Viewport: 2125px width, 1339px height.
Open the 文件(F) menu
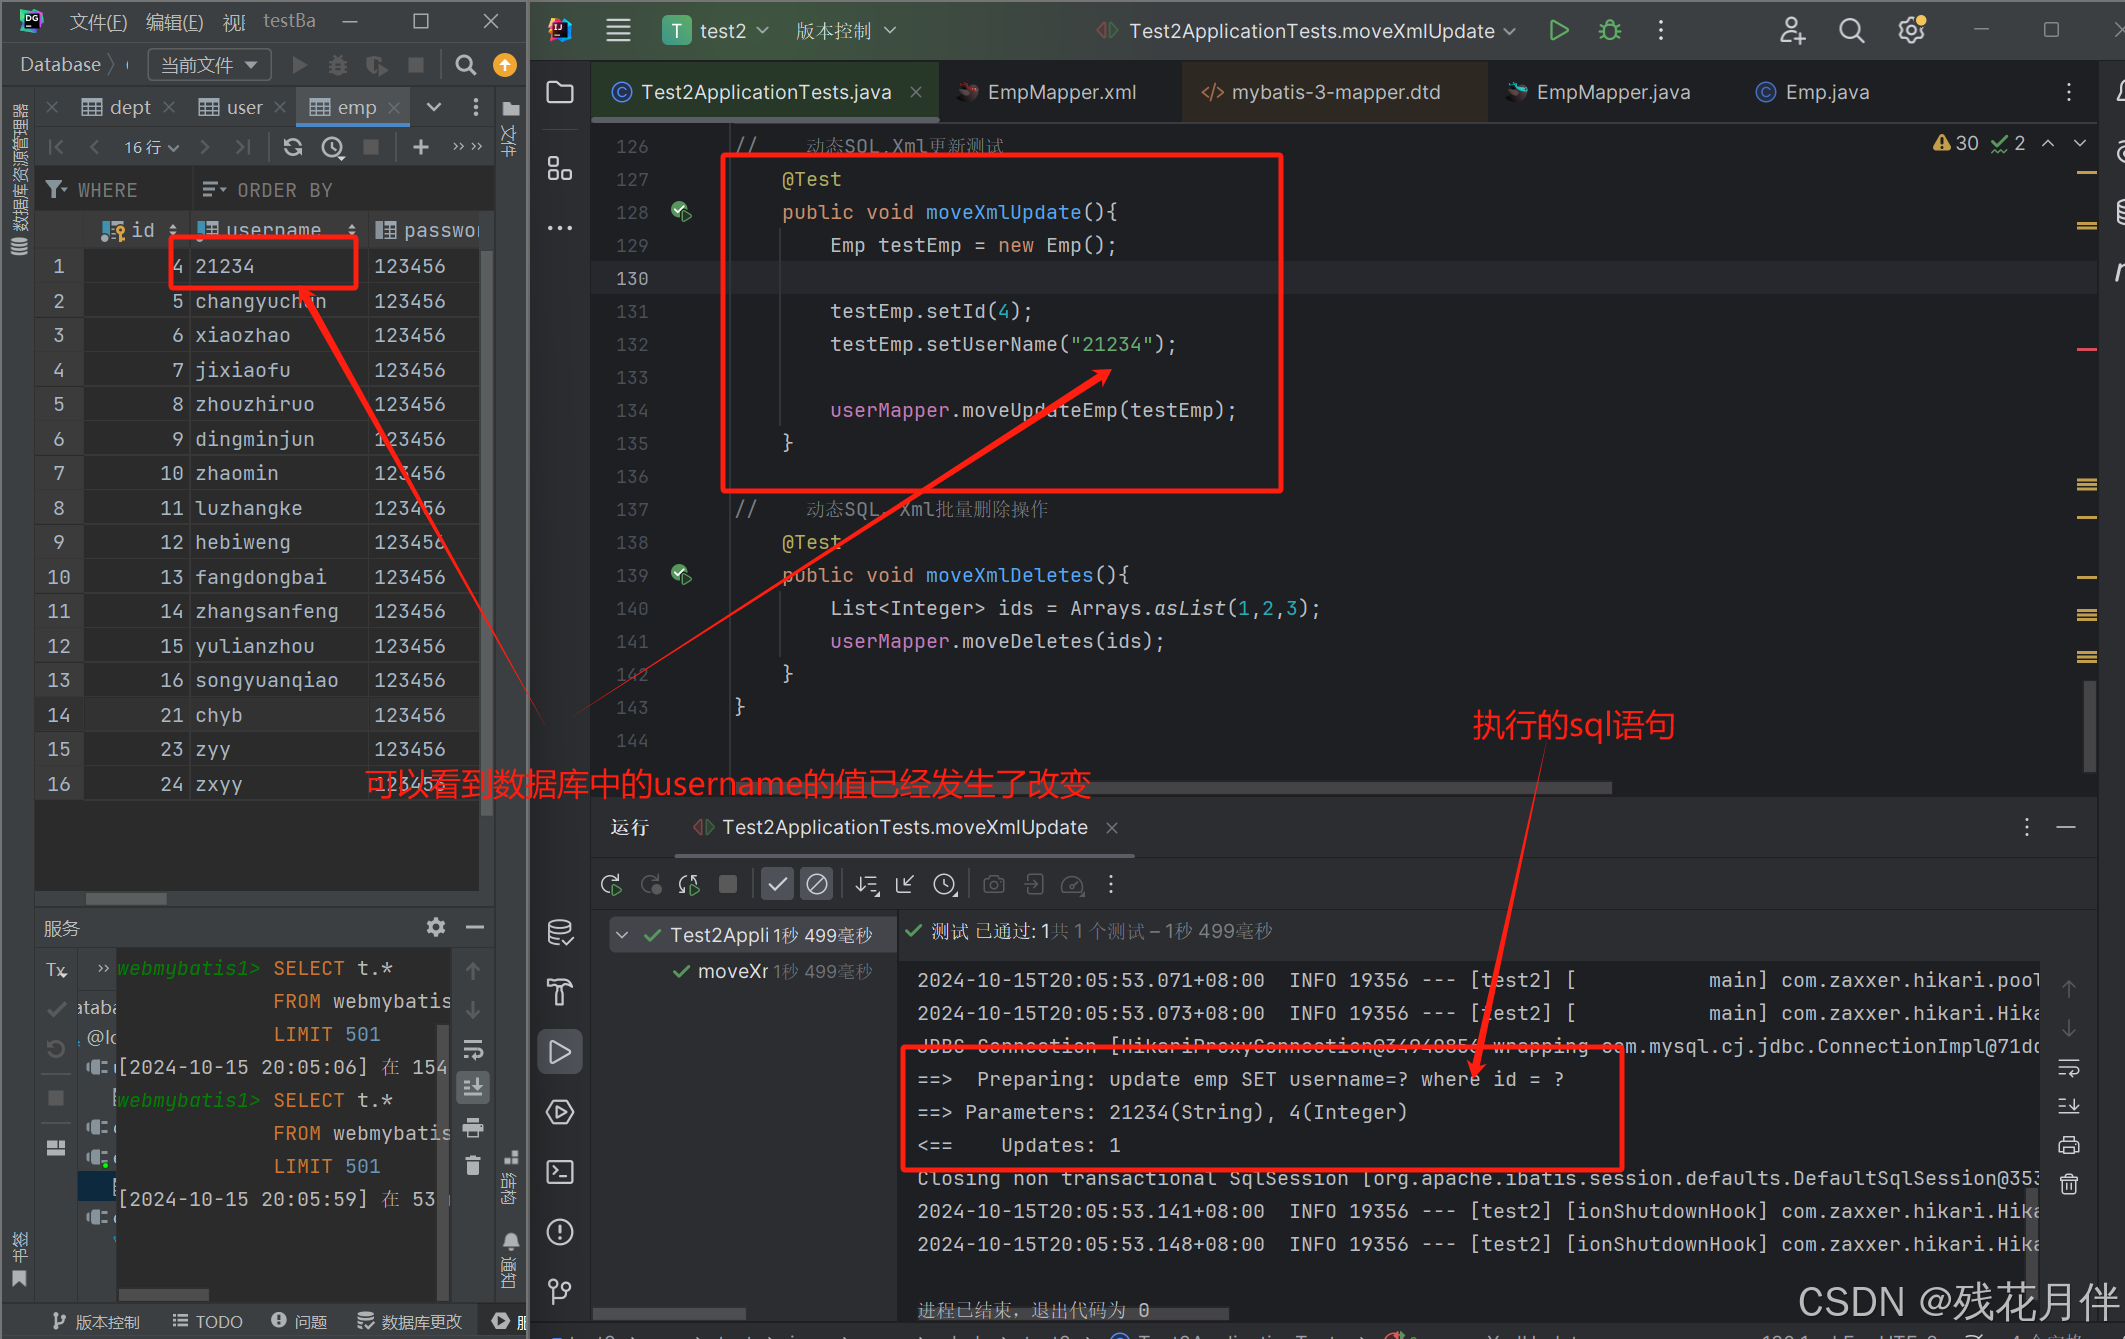(x=98, y=21)
